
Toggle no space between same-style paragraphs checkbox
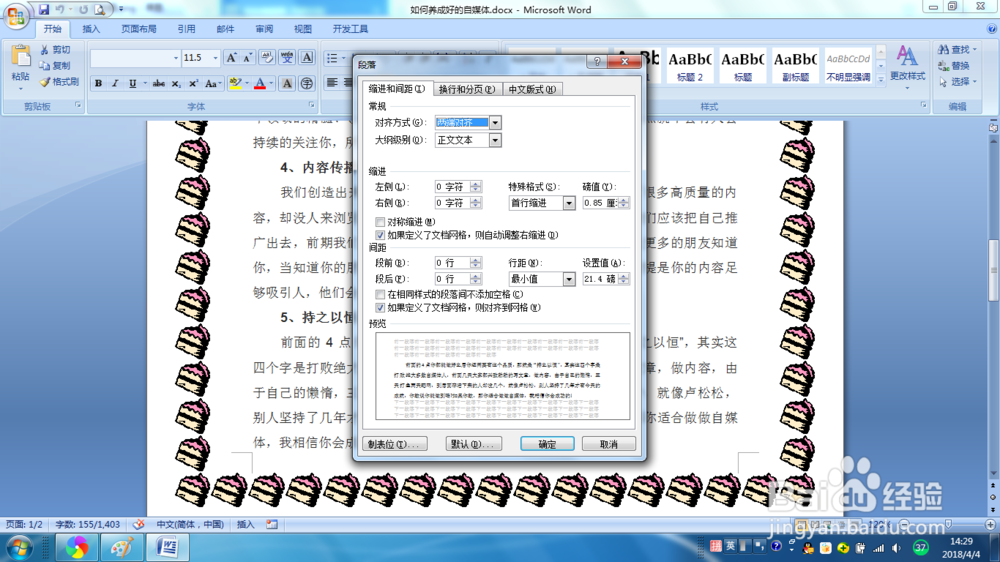[380, 294]
